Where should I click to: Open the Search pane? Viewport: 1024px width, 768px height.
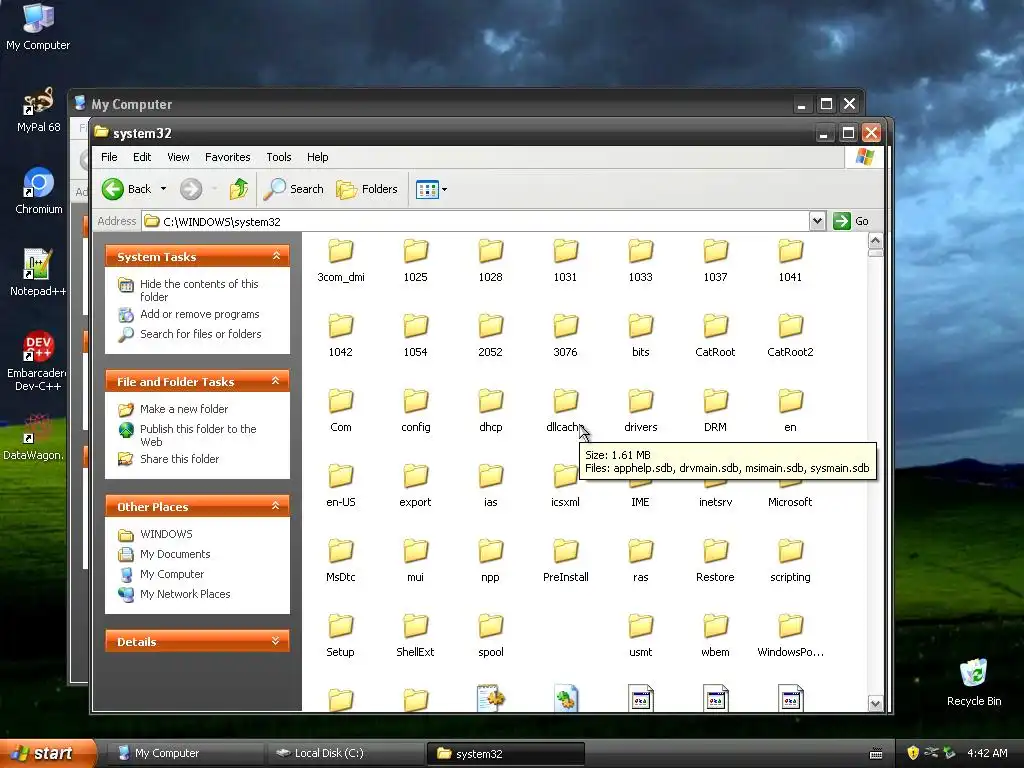click(x=293, y=189)
